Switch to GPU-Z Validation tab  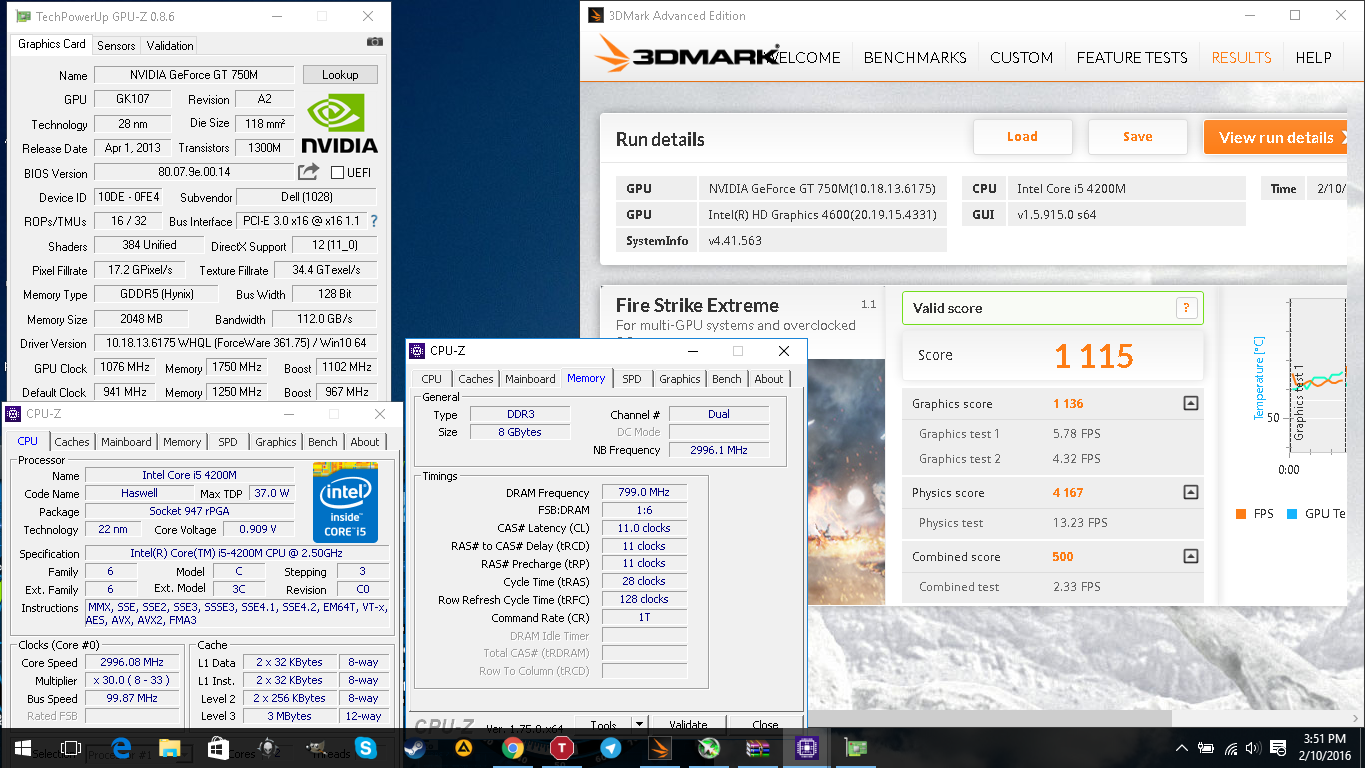(170, 46)
